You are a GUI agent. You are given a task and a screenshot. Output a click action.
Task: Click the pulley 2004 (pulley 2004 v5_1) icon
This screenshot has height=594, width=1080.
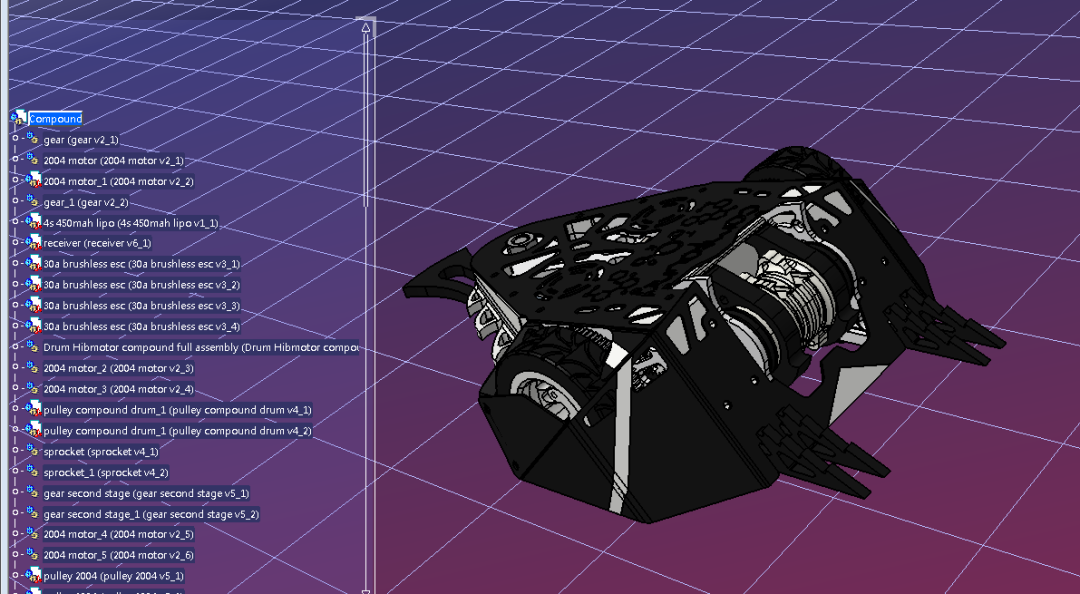click(32, 575)
